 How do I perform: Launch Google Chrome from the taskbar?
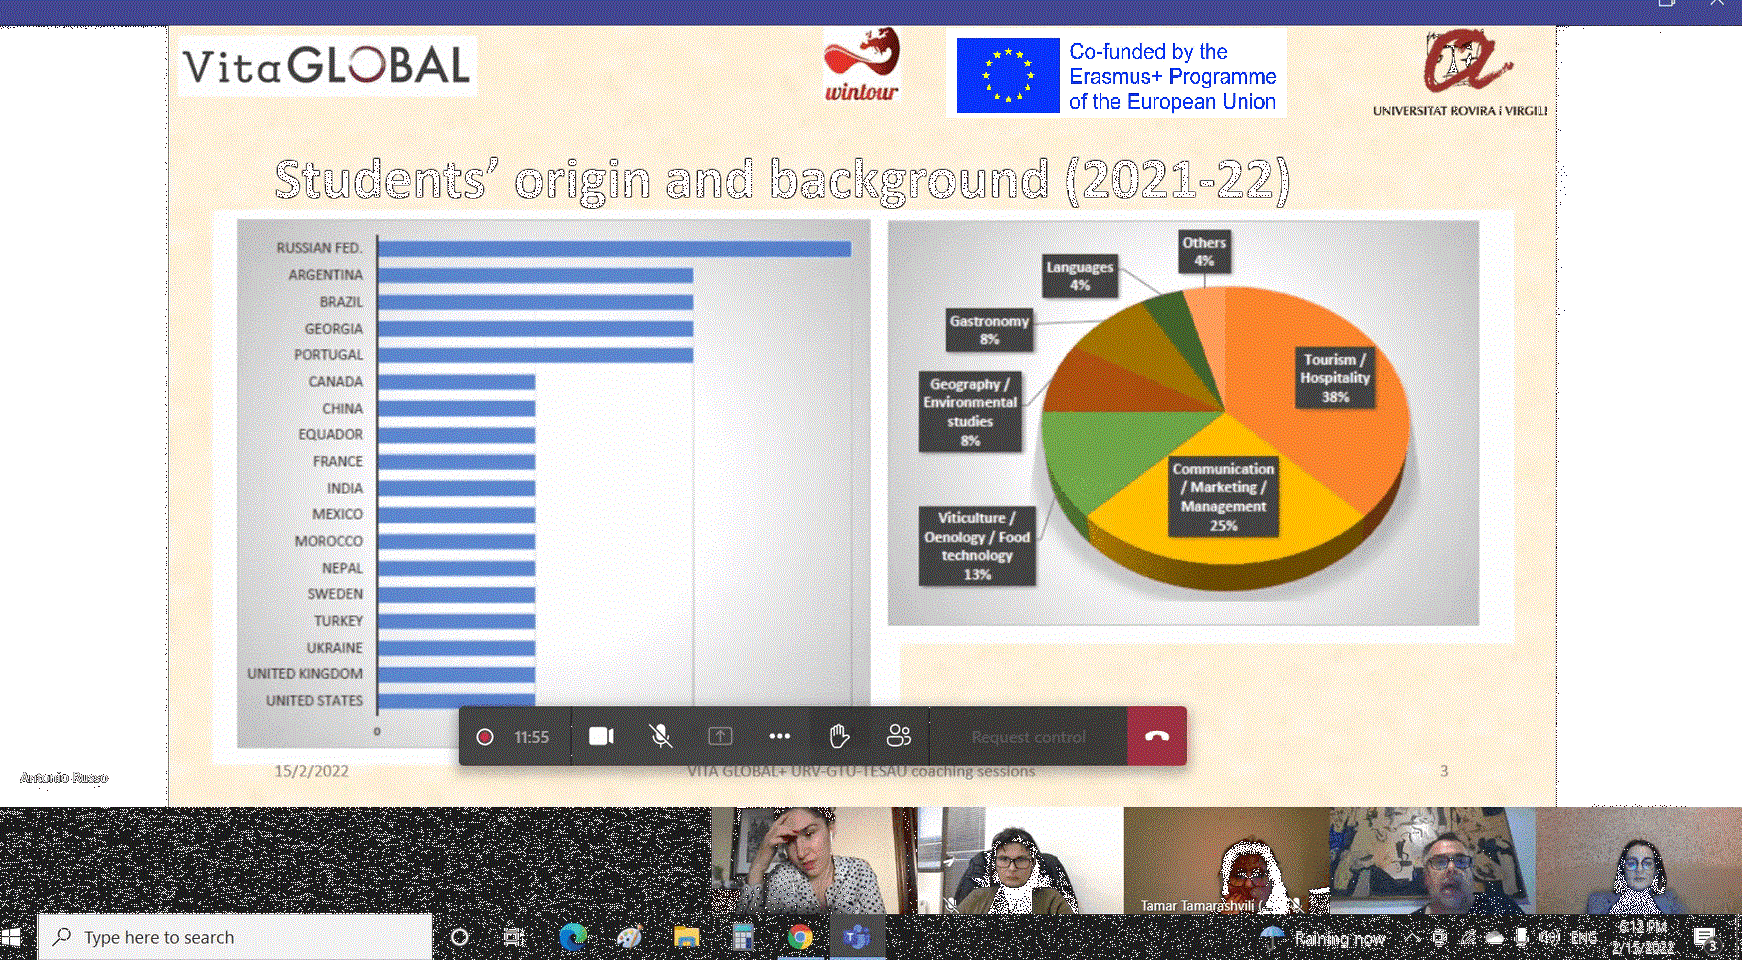(x=800, y=937)
